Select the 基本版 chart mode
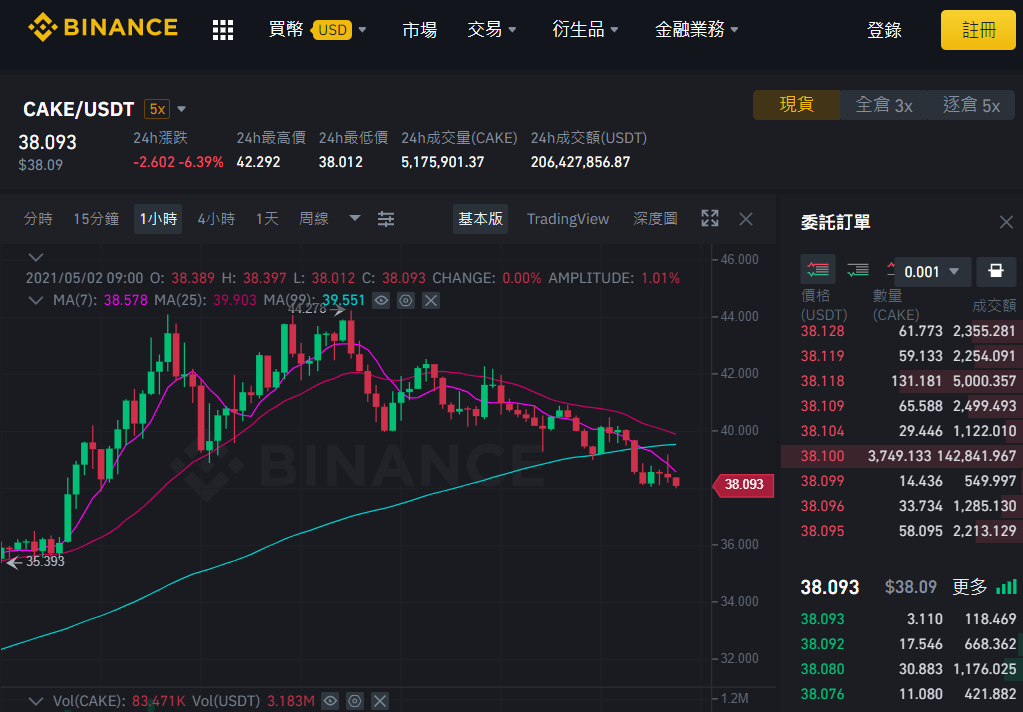 pyautogui.click(x=480, y=219)
